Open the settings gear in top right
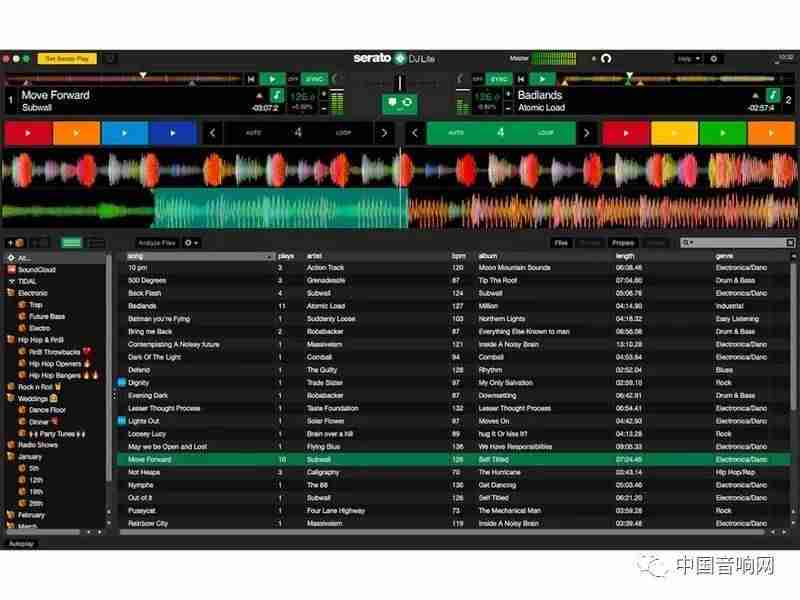Image resolution: width=800 pixels, height=600 pixels. 714,59
